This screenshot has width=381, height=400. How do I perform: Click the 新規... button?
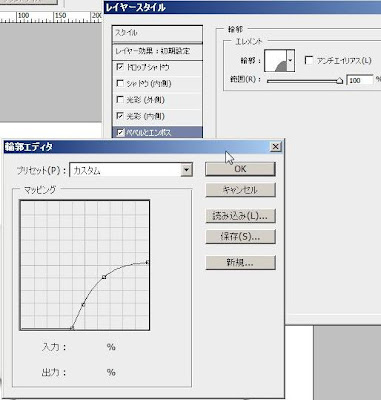point(240,263)
